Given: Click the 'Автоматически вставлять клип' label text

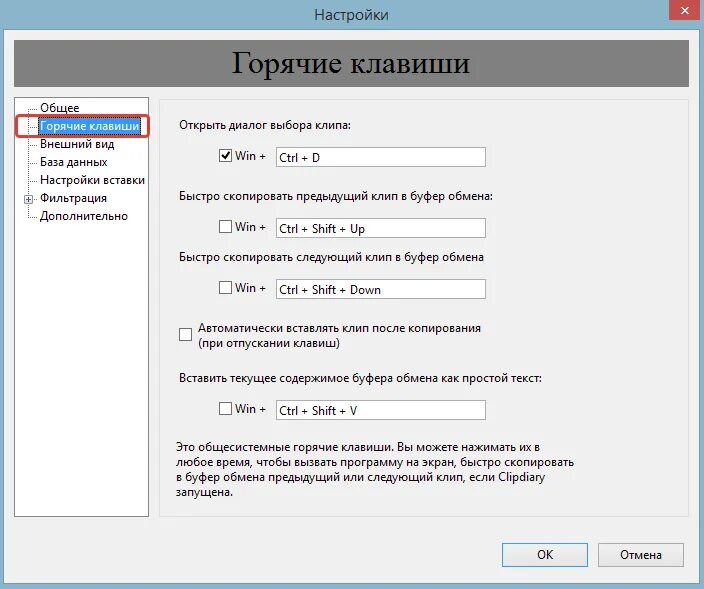Looking at the screenshot, I should tap(339, 335).
